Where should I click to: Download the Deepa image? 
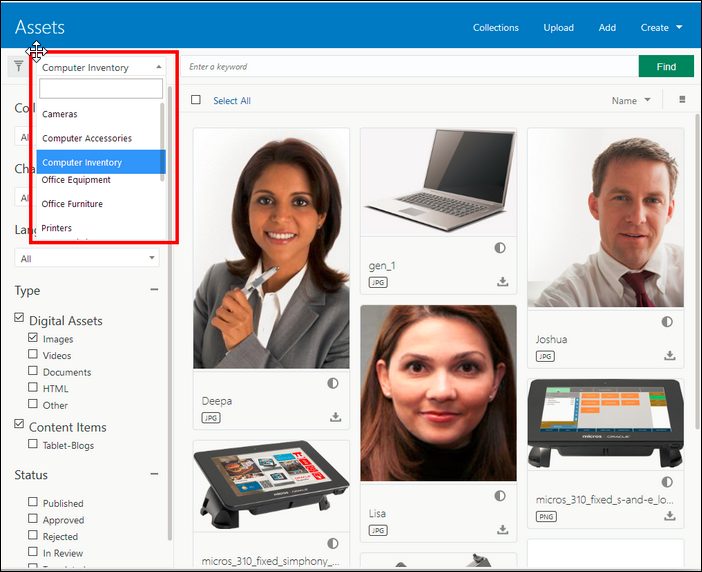[x=335, y=417]
